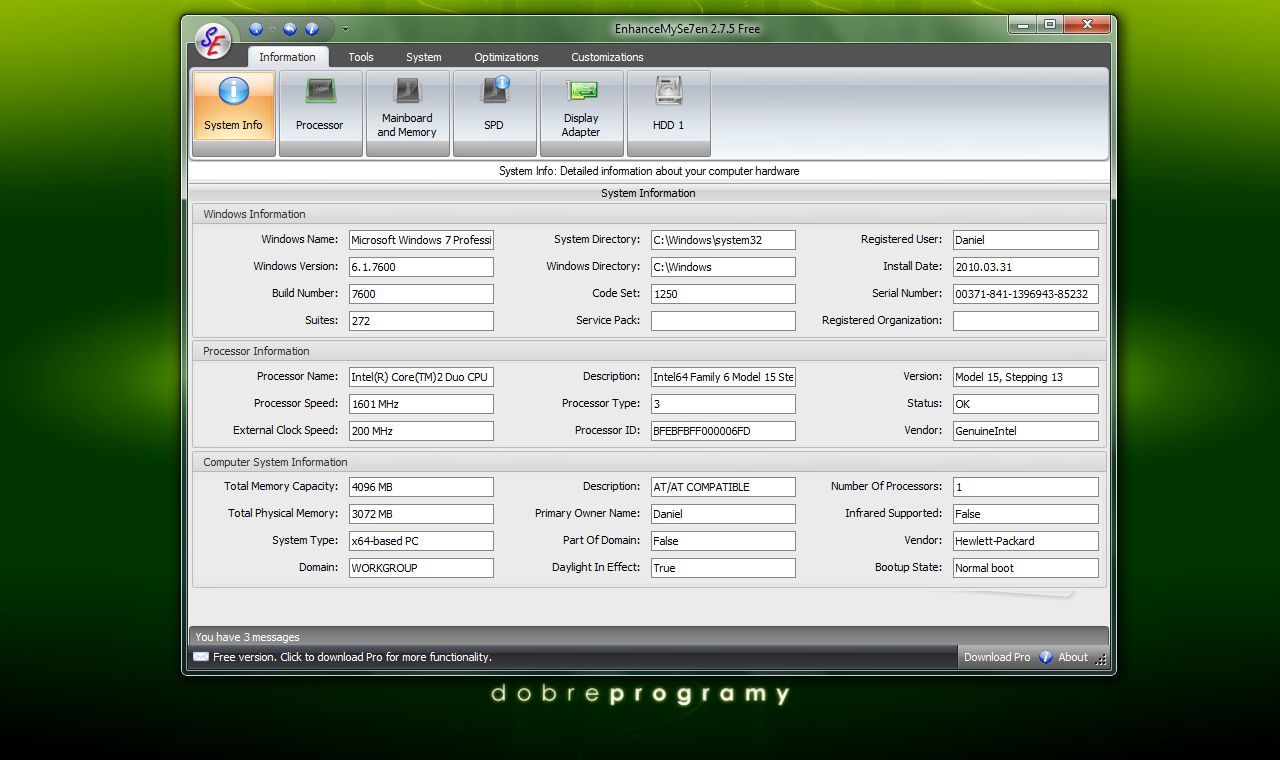
Task: Click the Download Pro button
Action: tap(996, 657)
